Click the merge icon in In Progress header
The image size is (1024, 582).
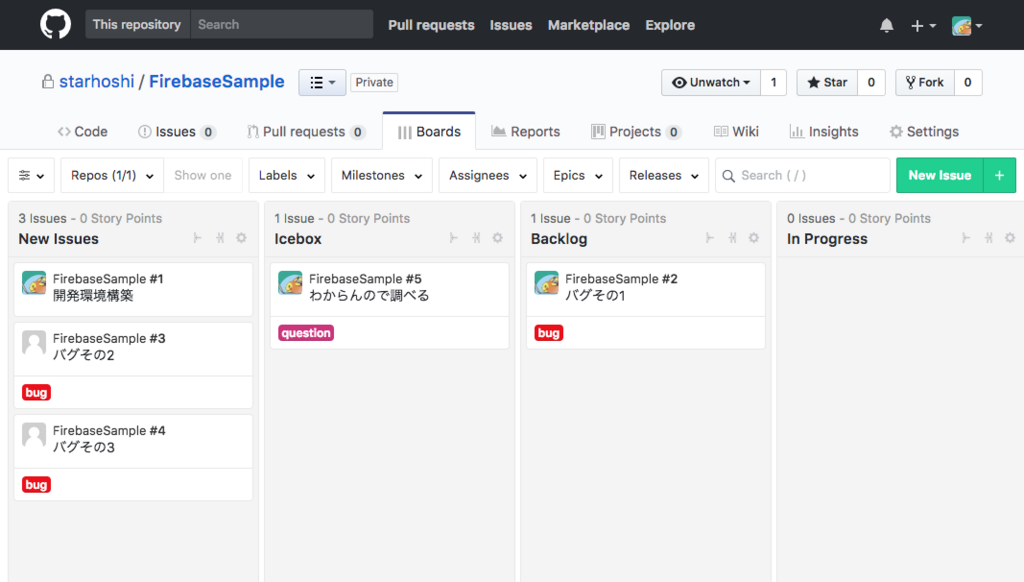coord(989,238)
